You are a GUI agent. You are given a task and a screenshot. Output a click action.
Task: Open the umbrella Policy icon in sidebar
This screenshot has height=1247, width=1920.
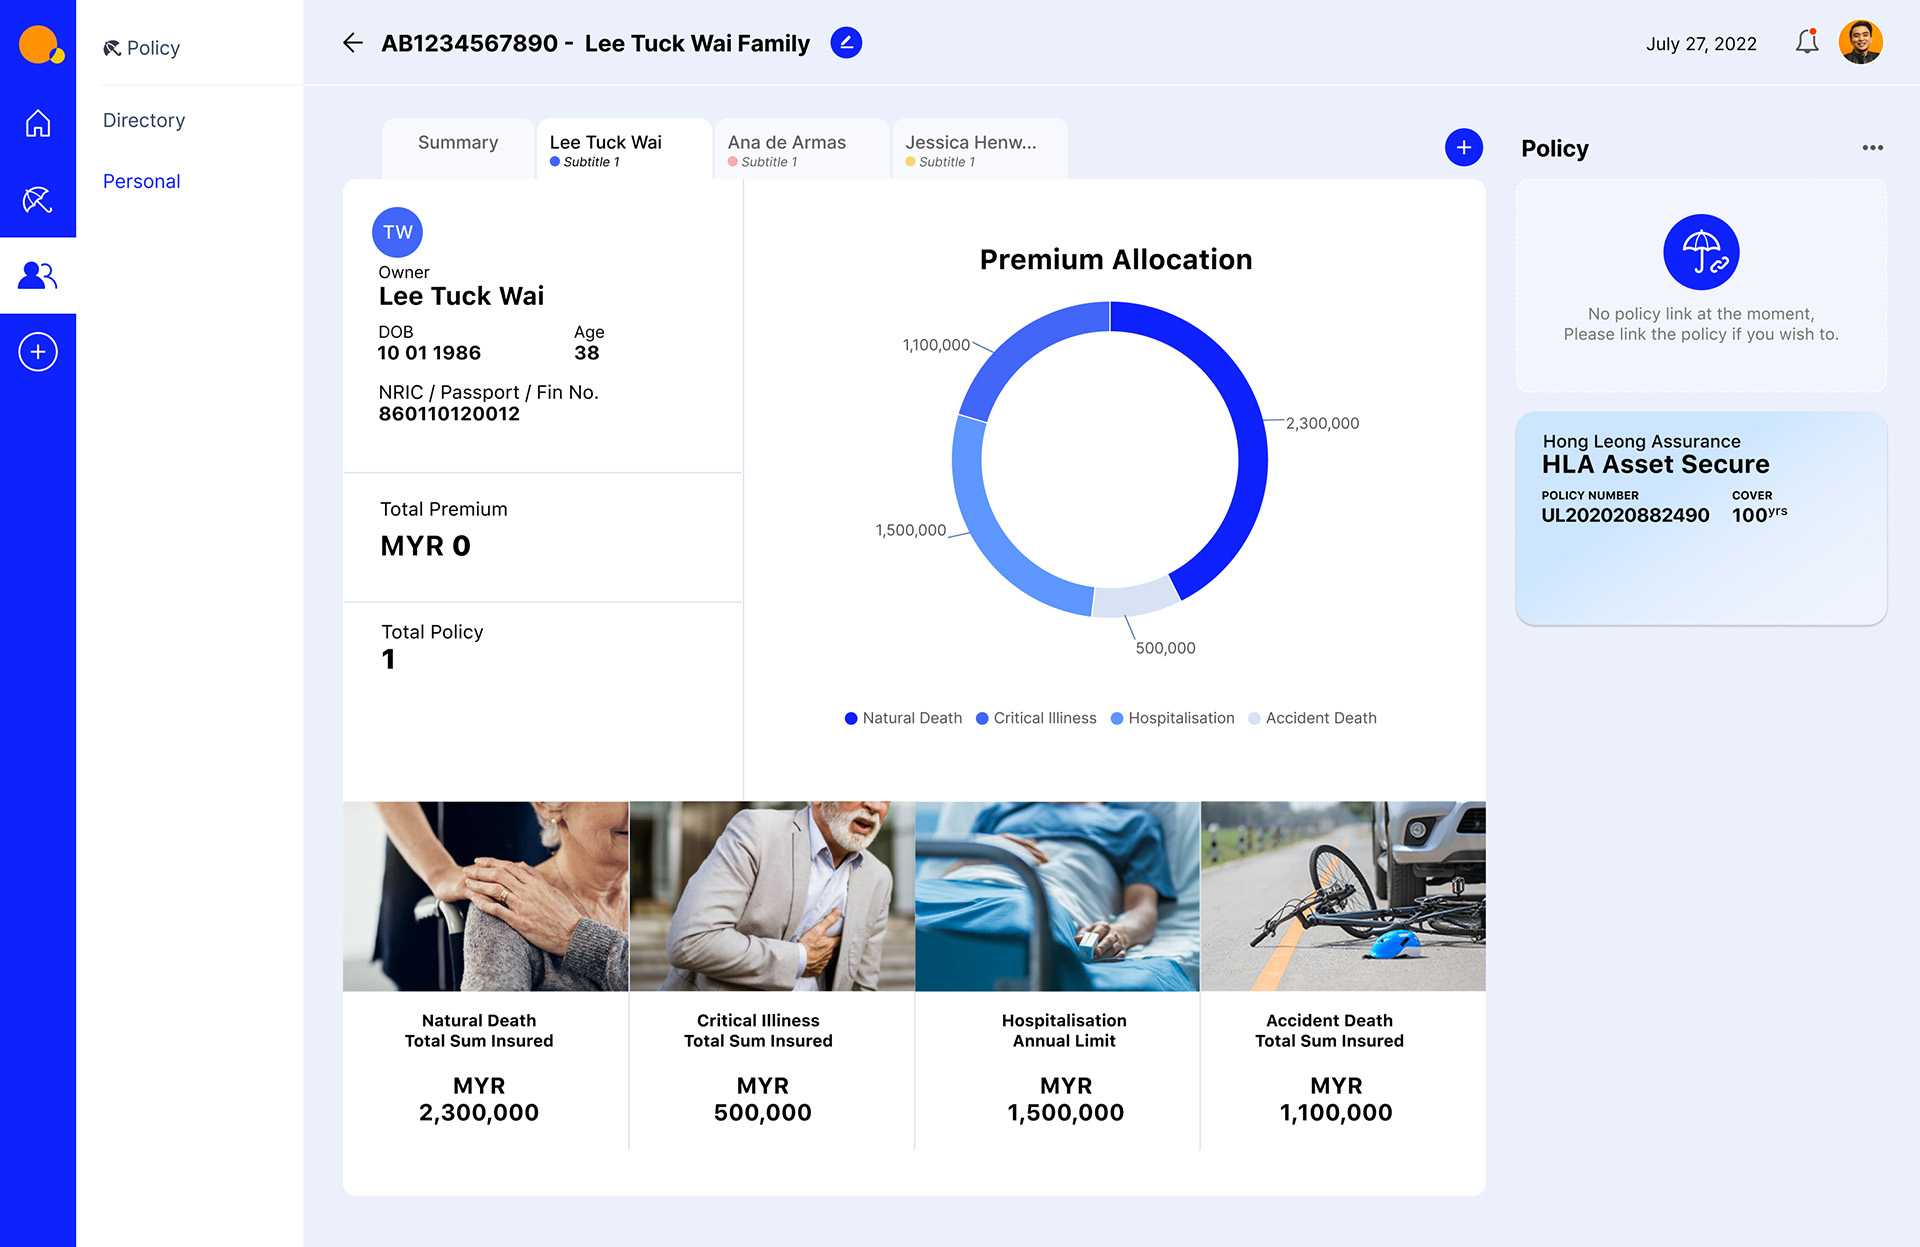(38, 200)
